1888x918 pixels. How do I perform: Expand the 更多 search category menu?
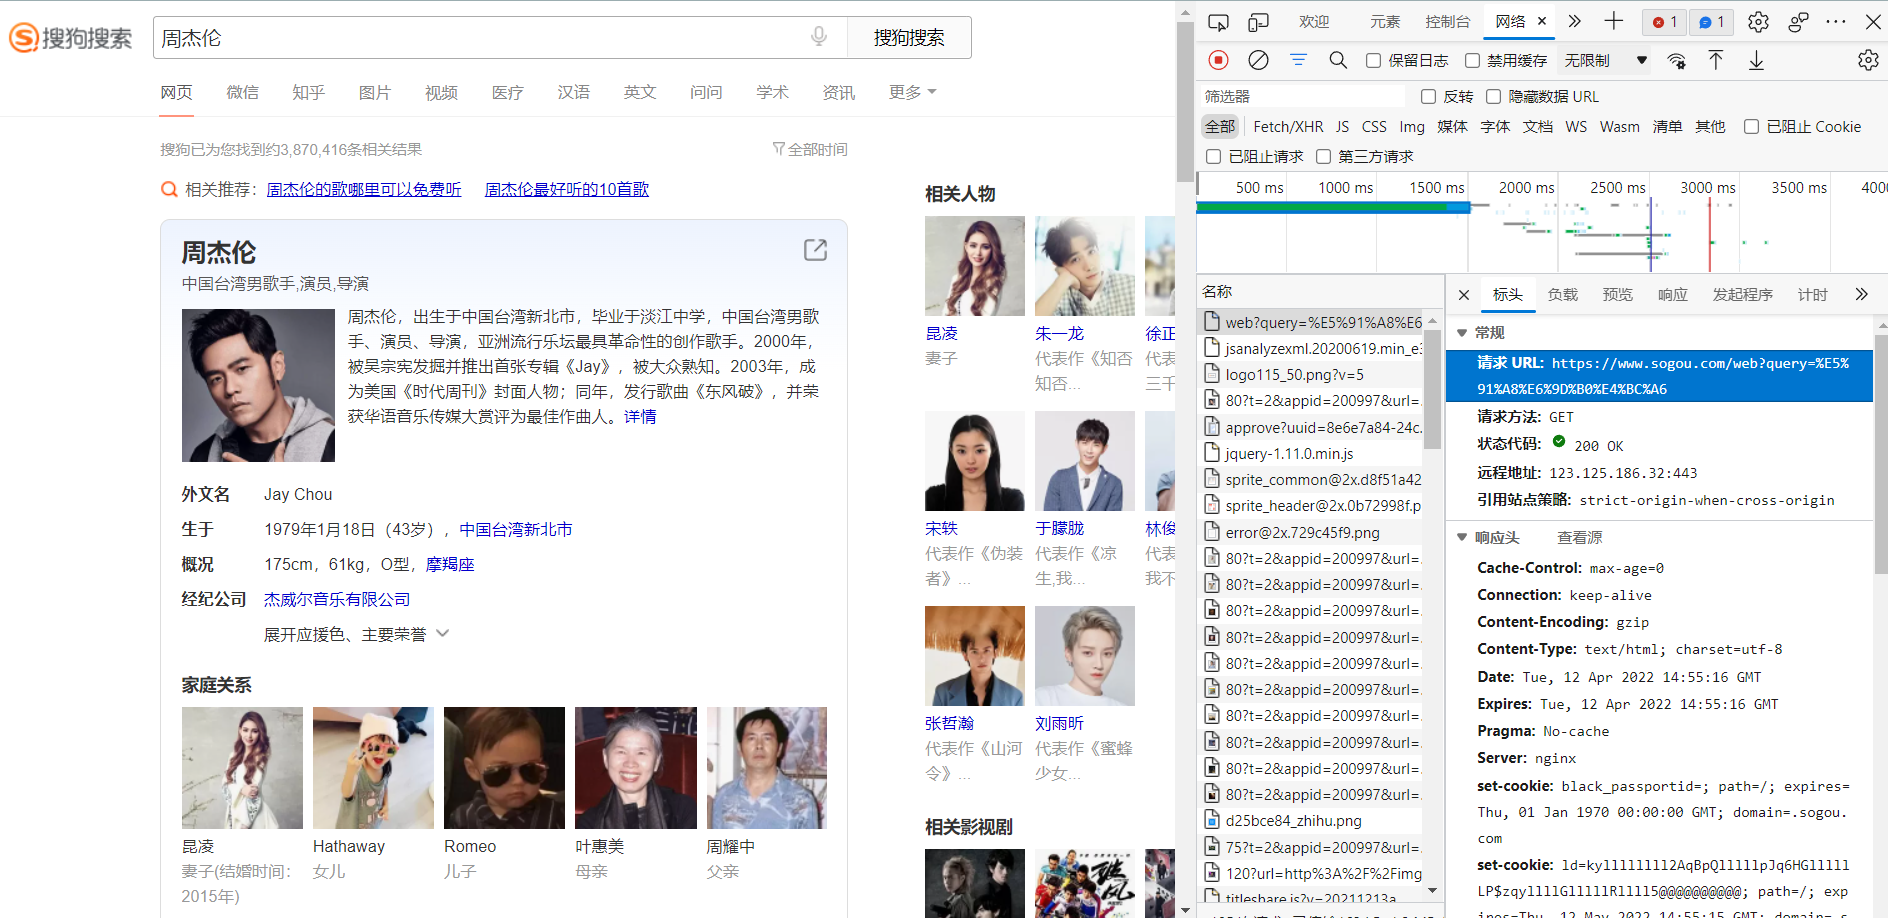tap(912, 92)
